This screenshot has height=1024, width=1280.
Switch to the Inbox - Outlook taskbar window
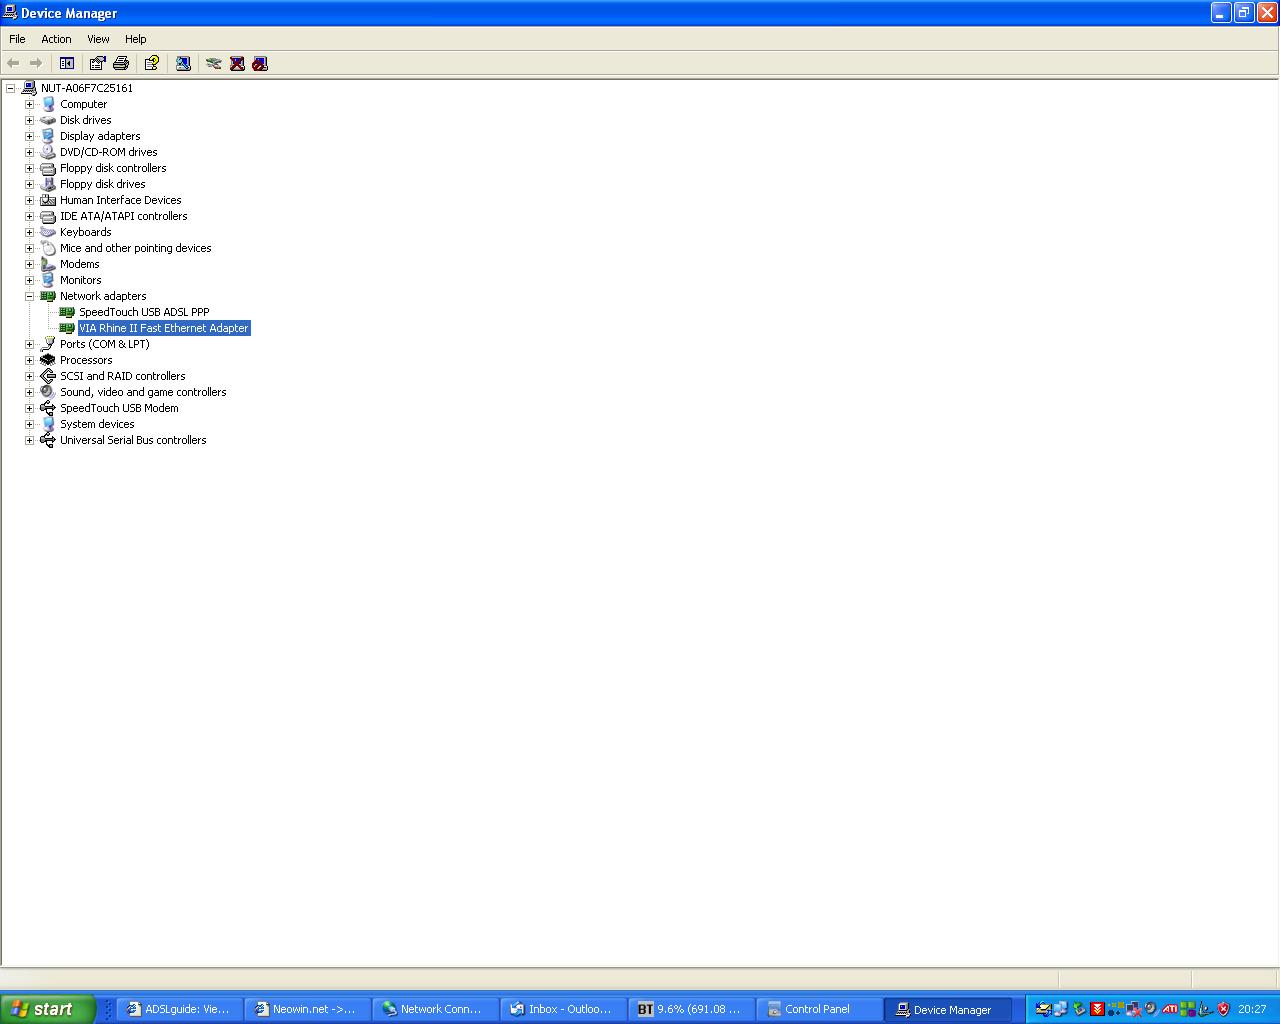pos(564,1009)
